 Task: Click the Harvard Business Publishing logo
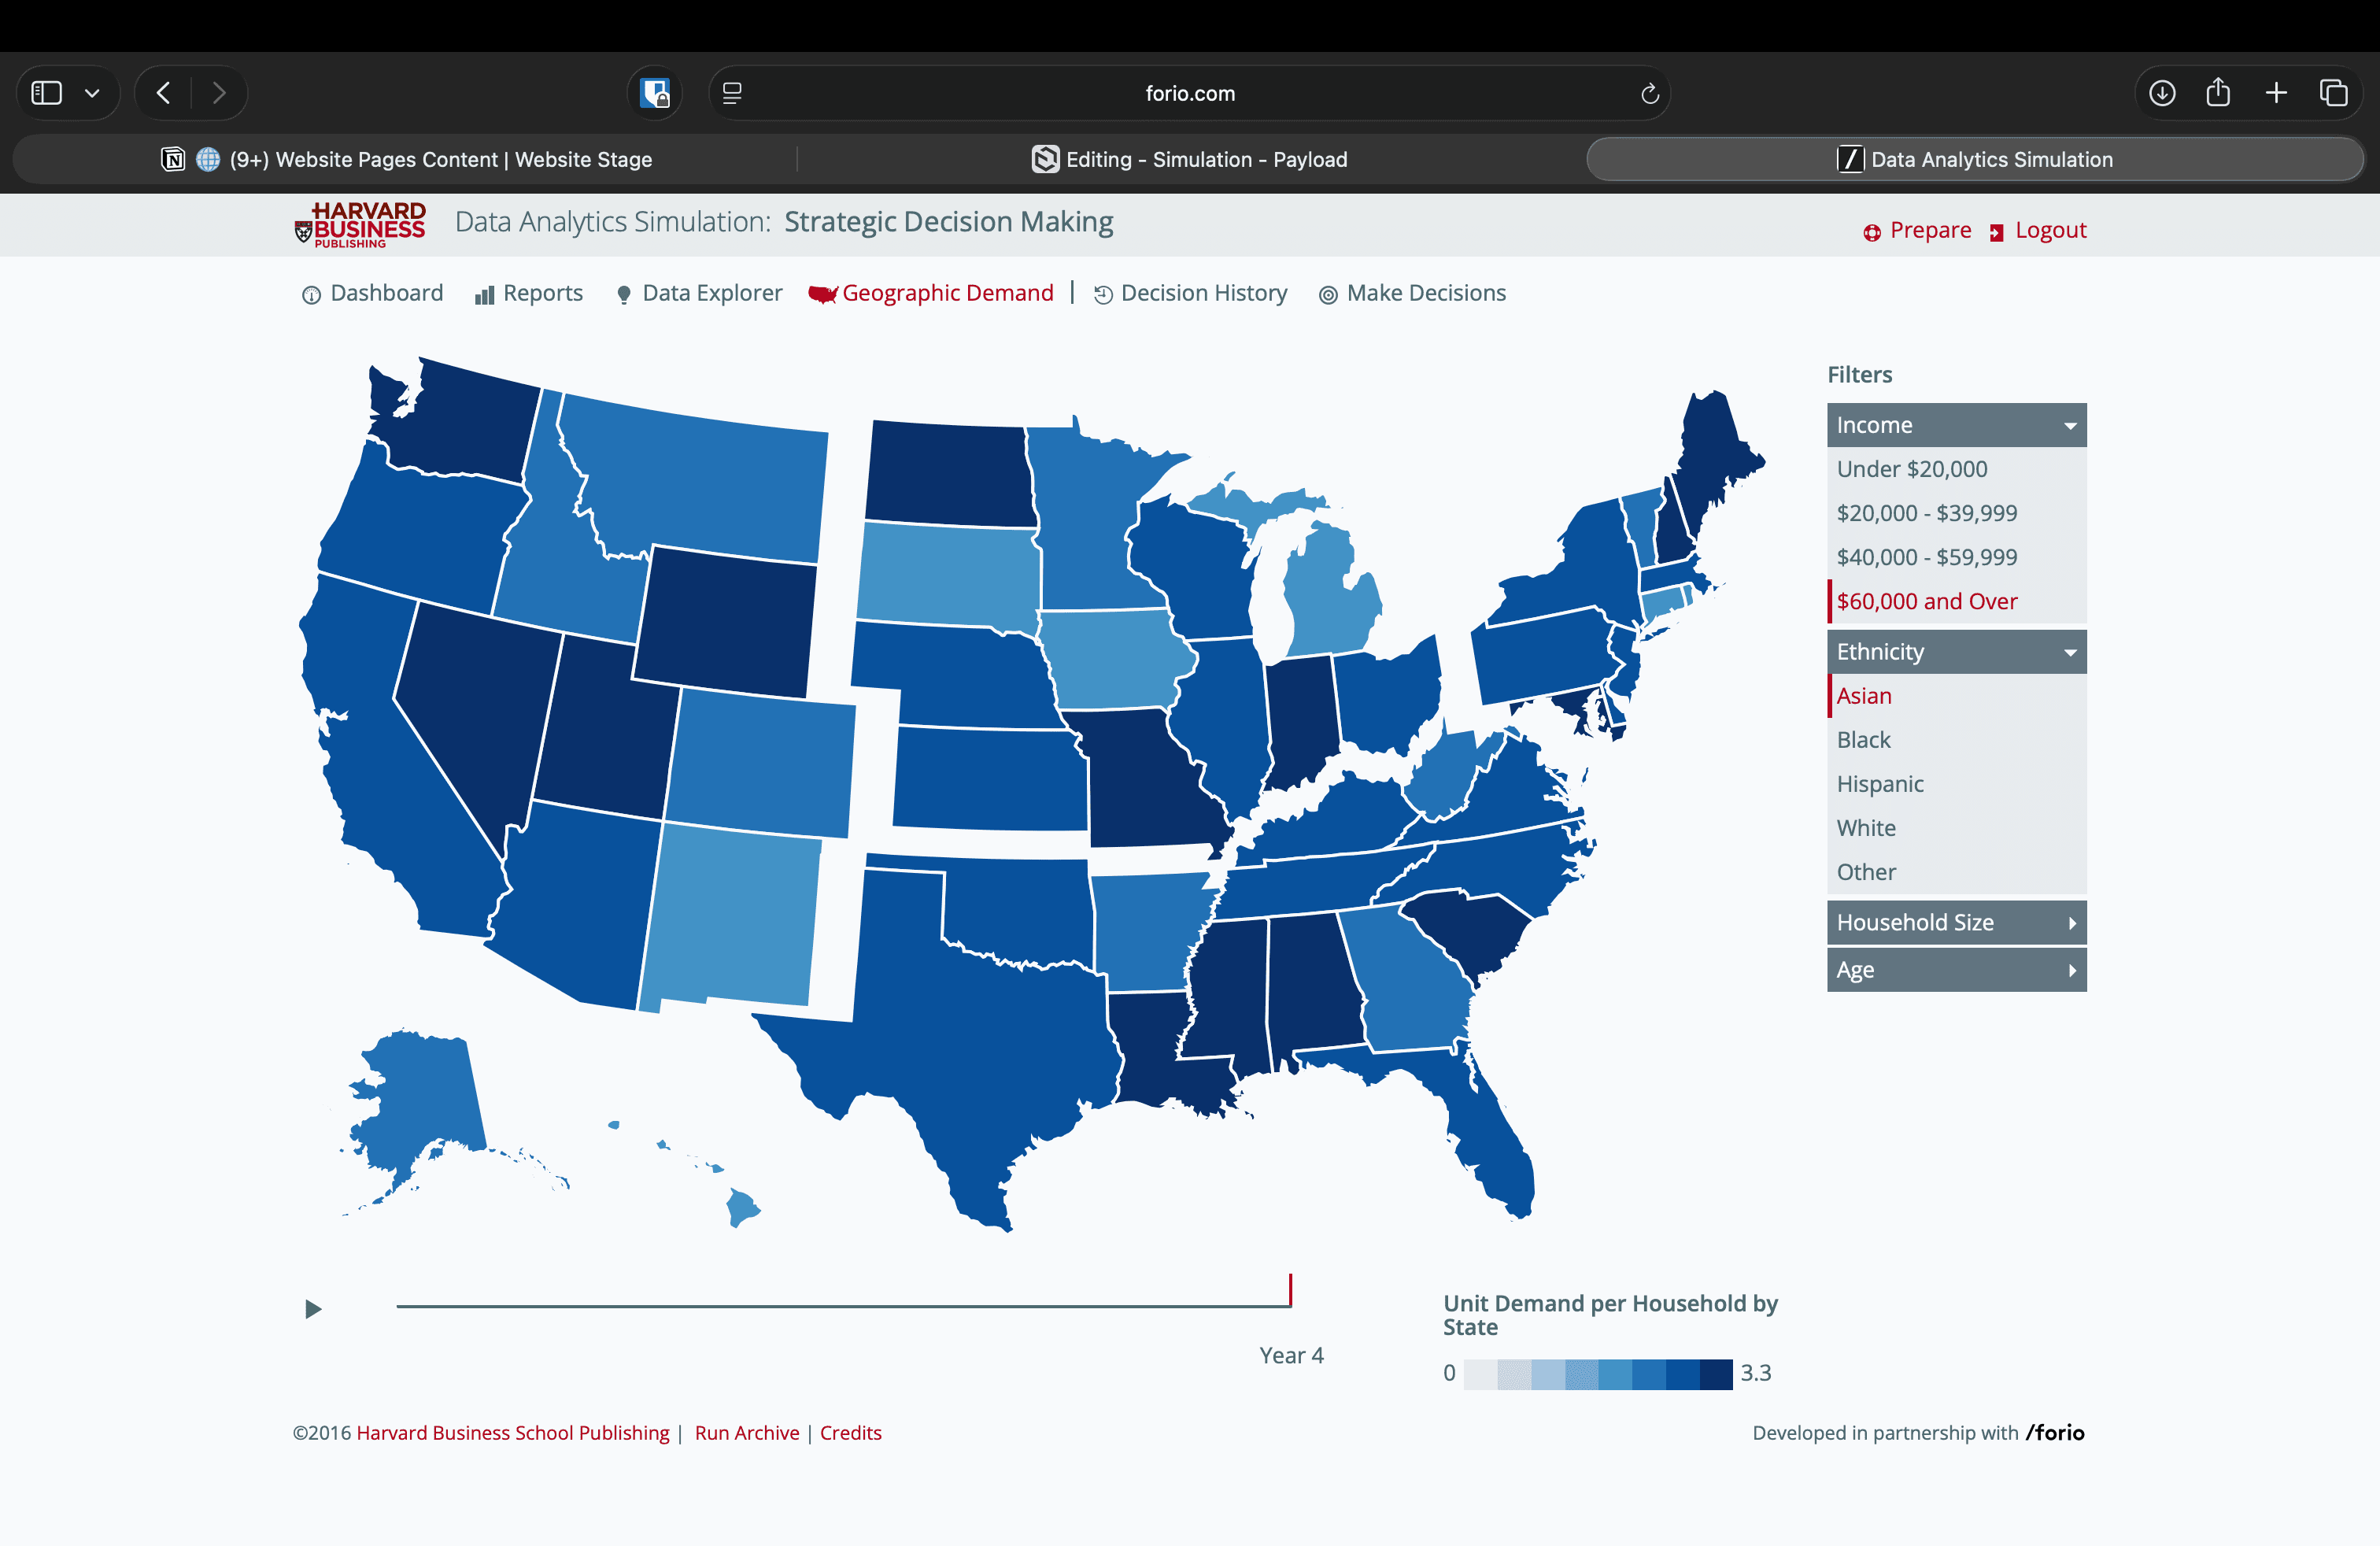coord(361,225)
